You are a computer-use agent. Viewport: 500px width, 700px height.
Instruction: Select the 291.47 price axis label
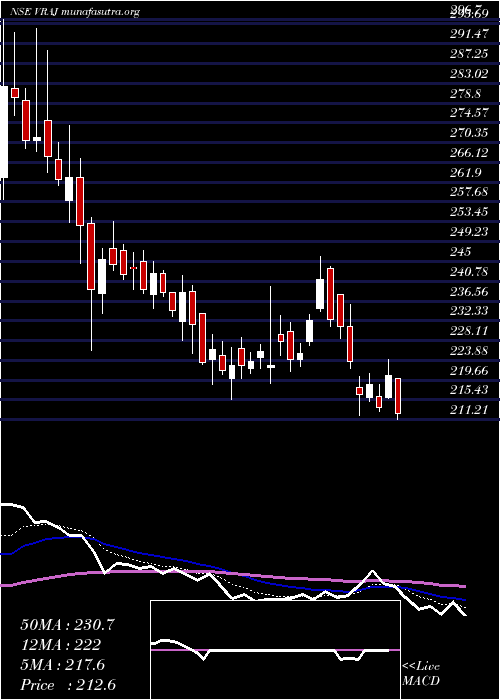pos(469,34)
